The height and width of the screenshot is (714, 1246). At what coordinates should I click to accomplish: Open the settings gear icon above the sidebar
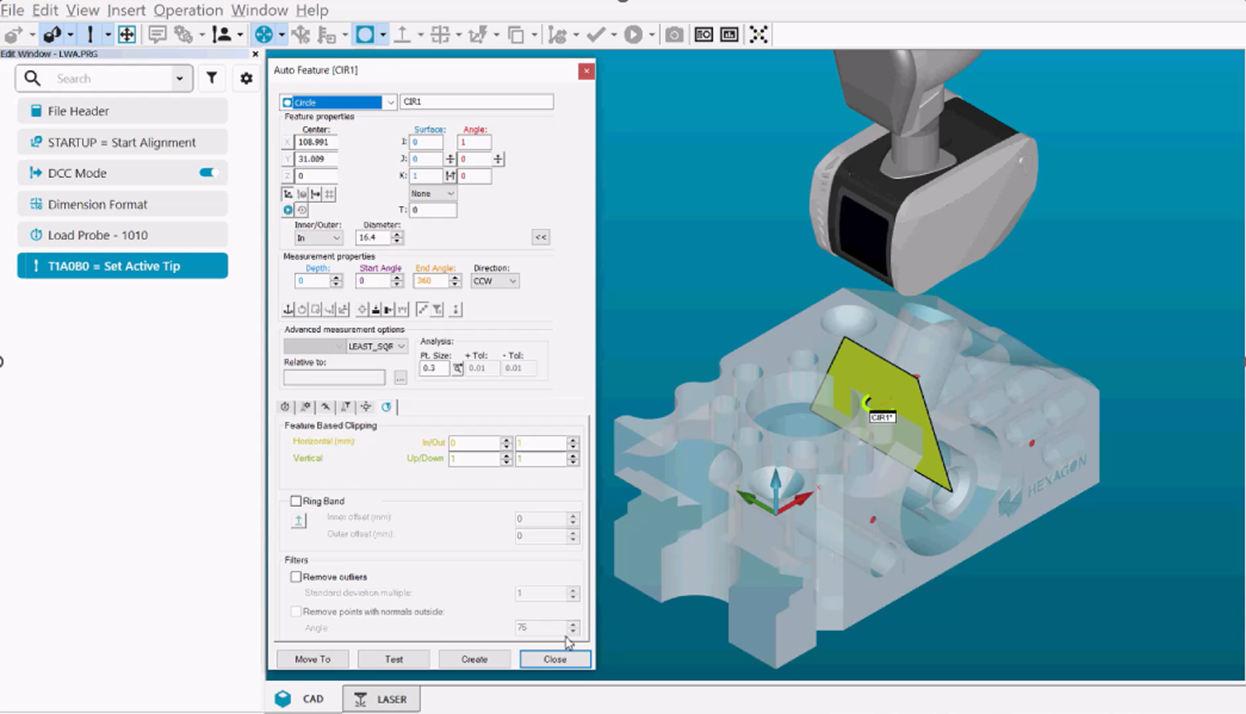tap(246, 78)
